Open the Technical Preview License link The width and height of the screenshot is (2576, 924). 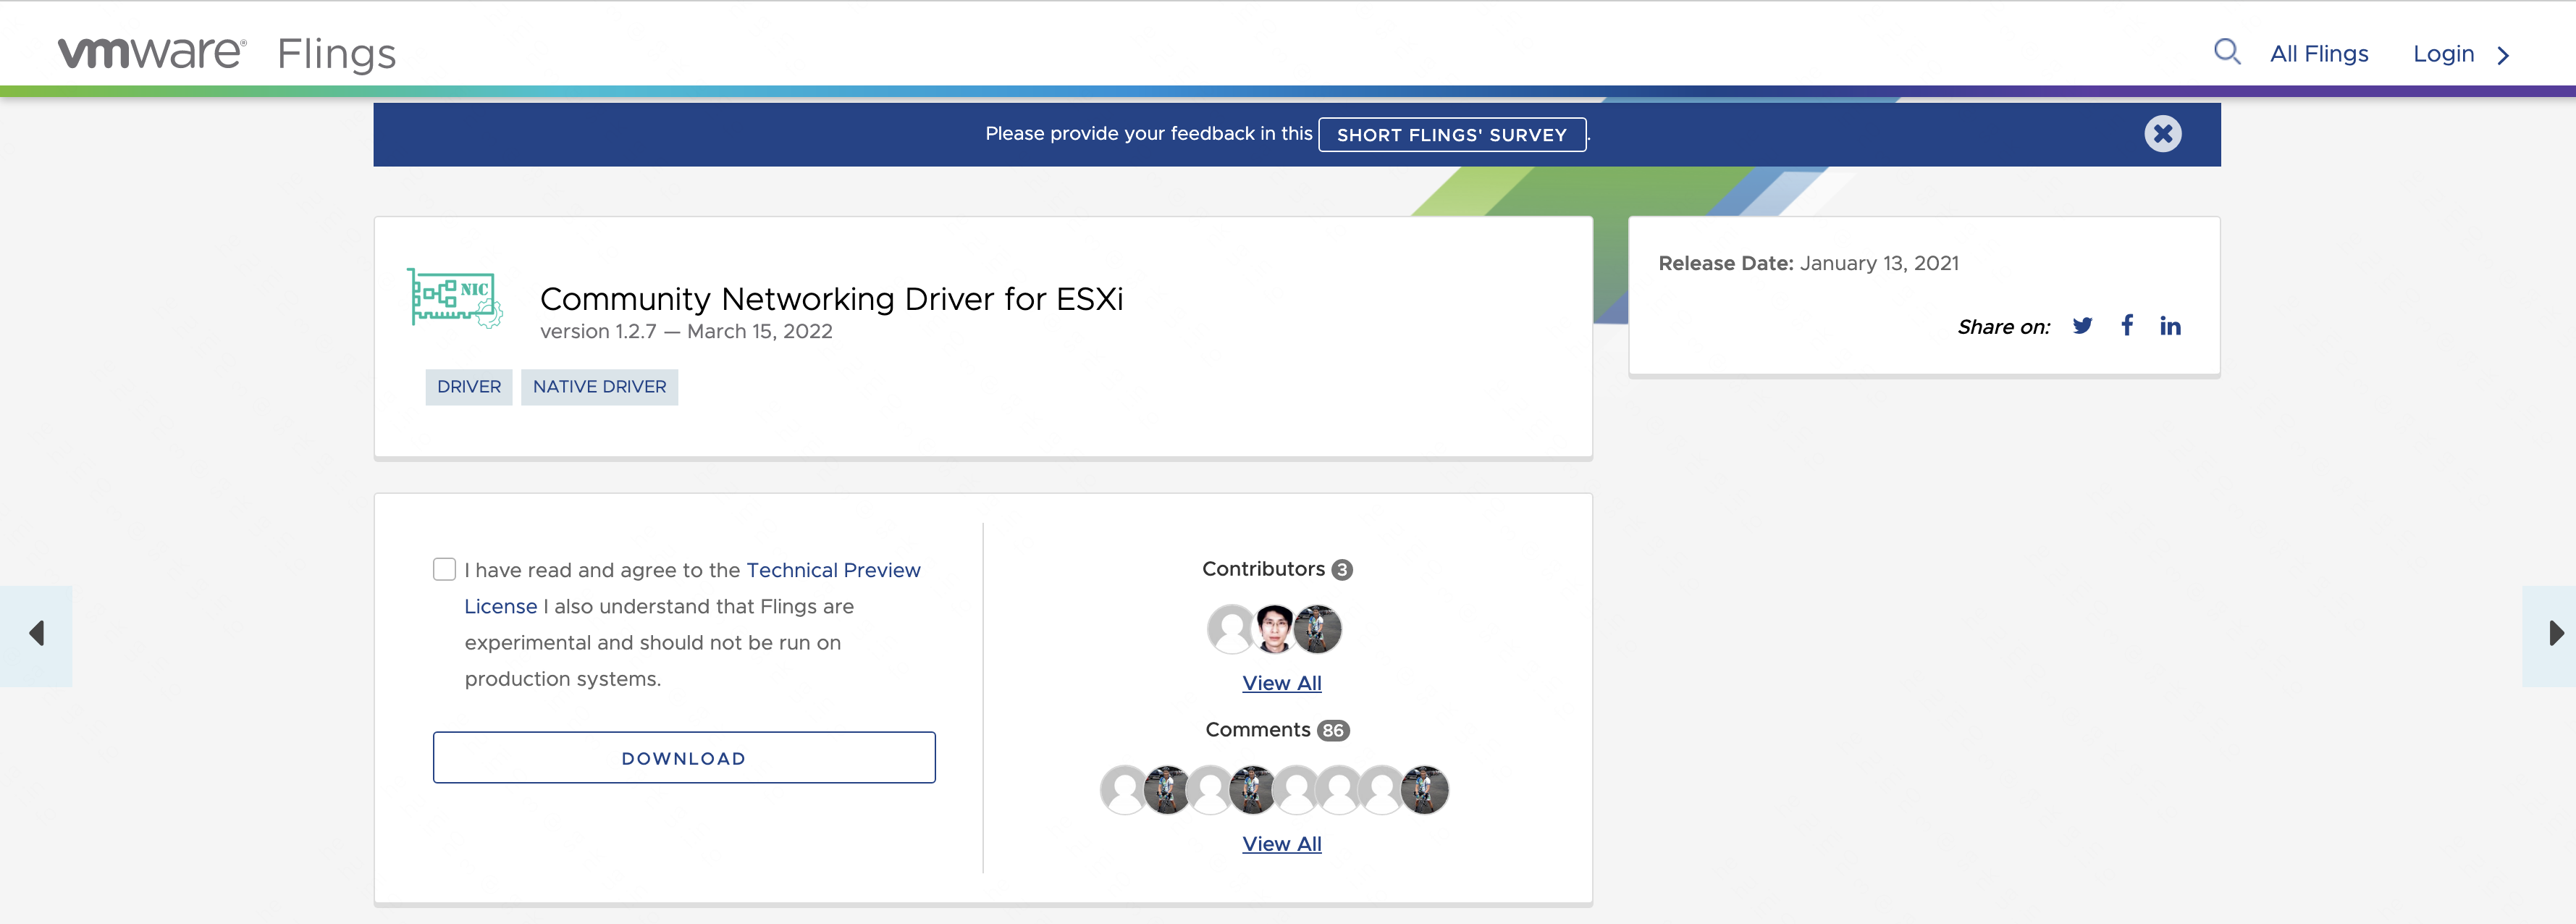(692, 588)
